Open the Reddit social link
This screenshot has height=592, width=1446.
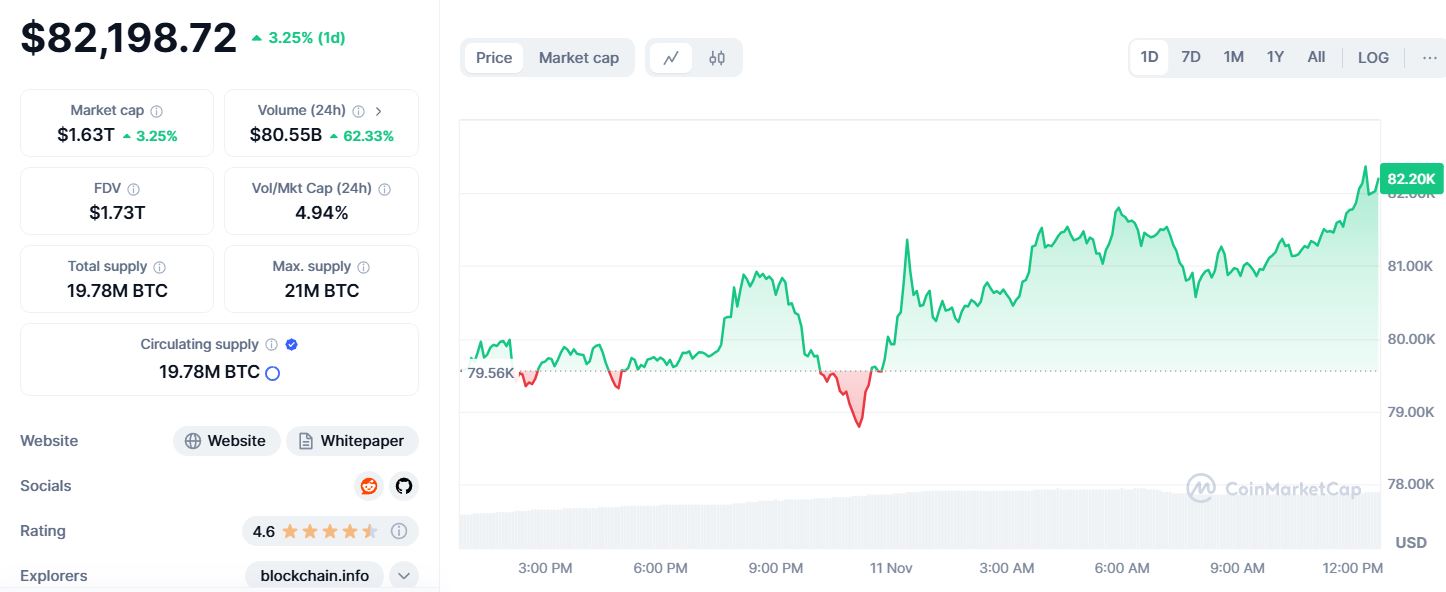[x=369, y=486]
